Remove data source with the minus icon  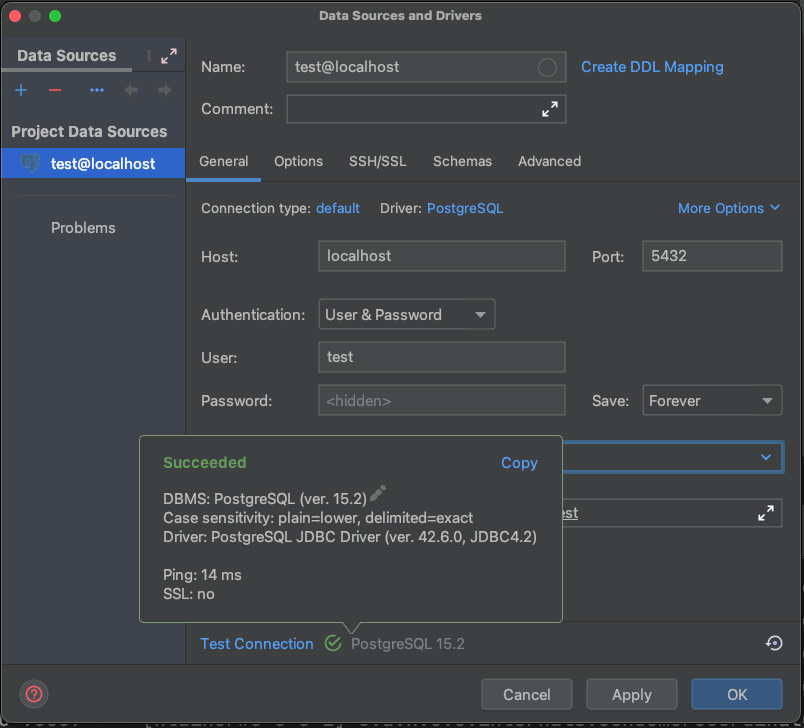click(55, 91)
